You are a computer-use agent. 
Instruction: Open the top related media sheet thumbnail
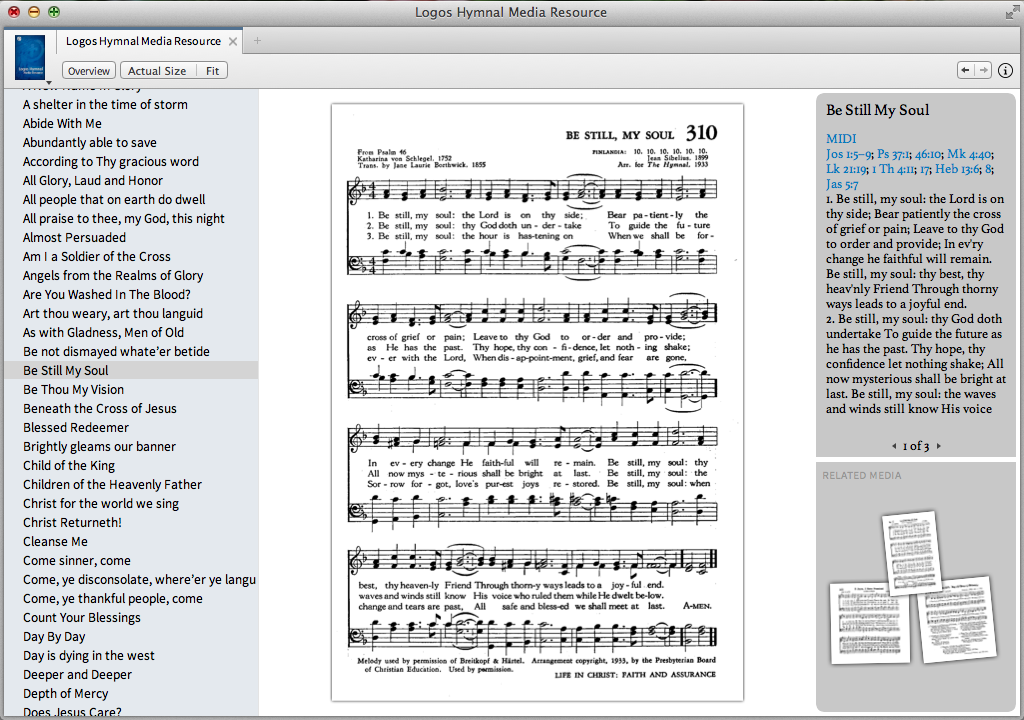point(912,552)
